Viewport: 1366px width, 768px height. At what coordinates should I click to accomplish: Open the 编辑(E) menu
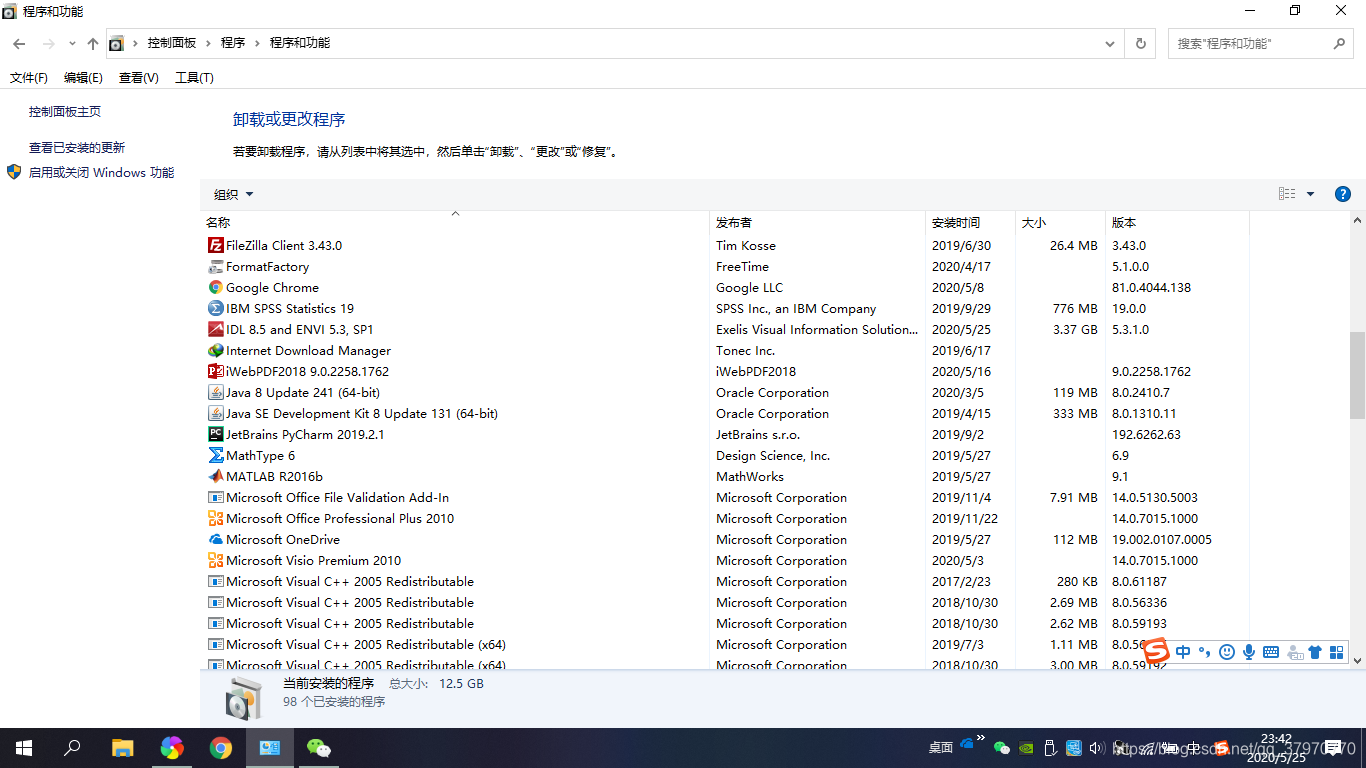tap(83, 77)
